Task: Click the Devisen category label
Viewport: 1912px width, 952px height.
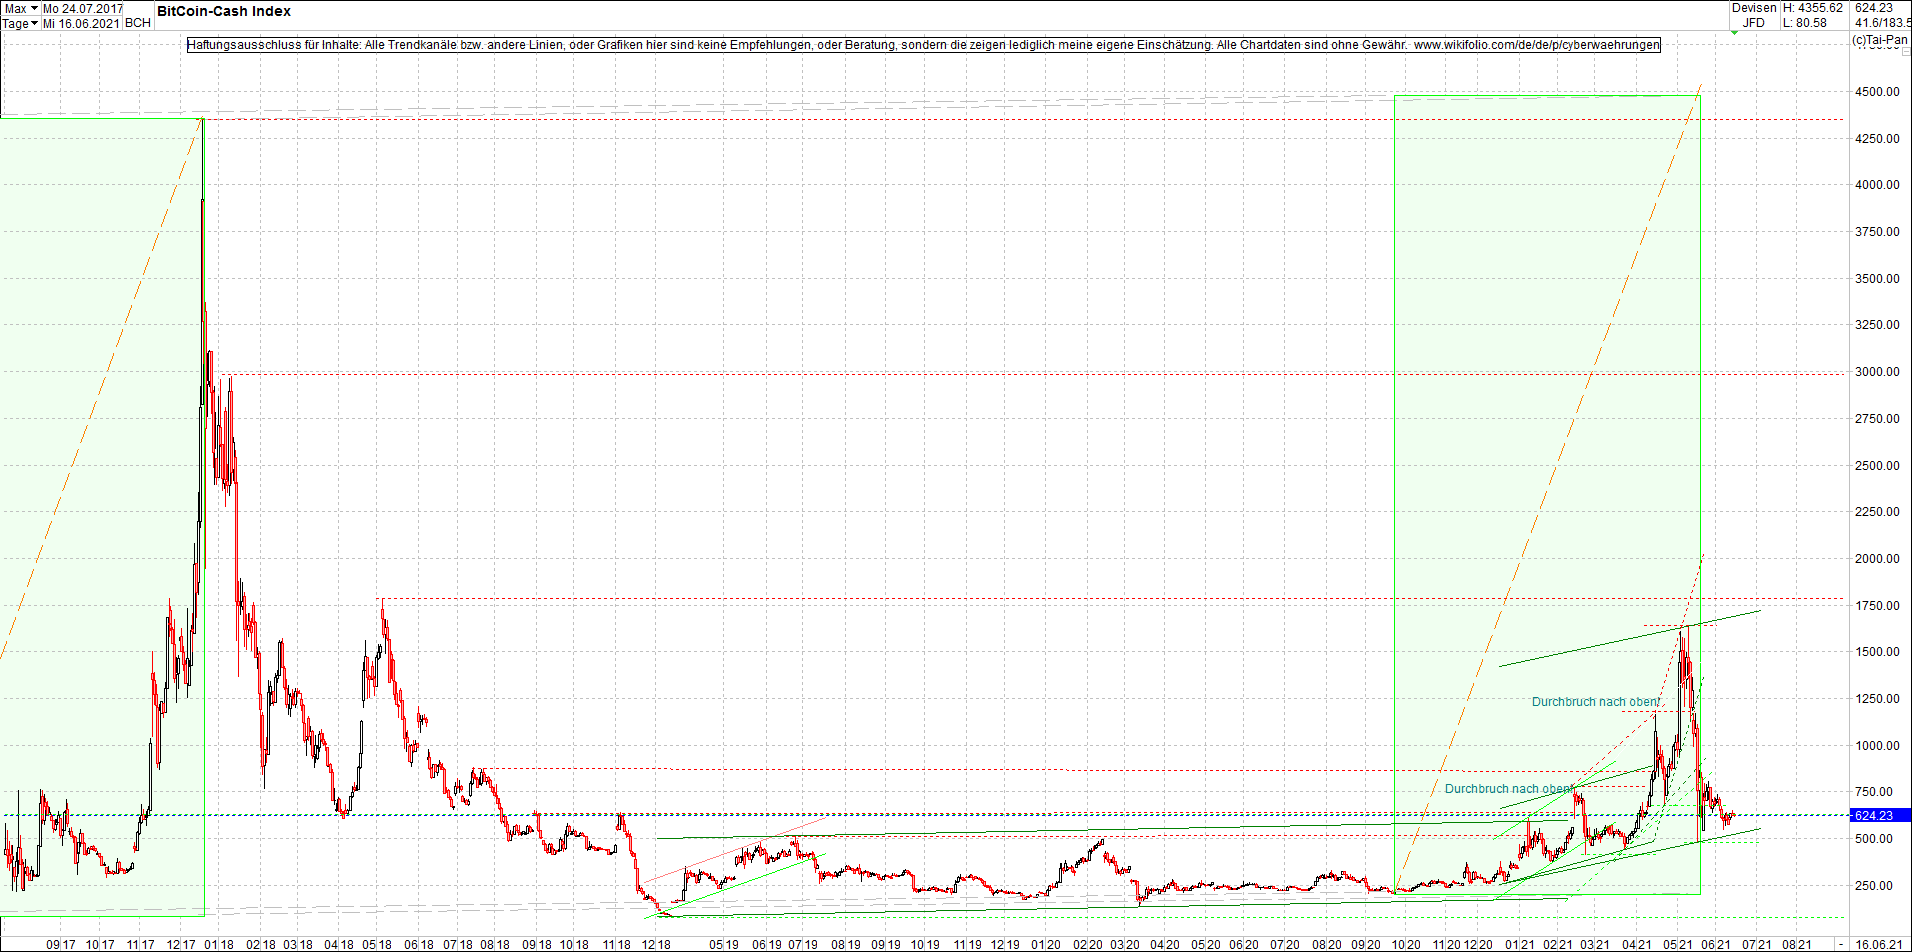Action: tap(1754, 8)
